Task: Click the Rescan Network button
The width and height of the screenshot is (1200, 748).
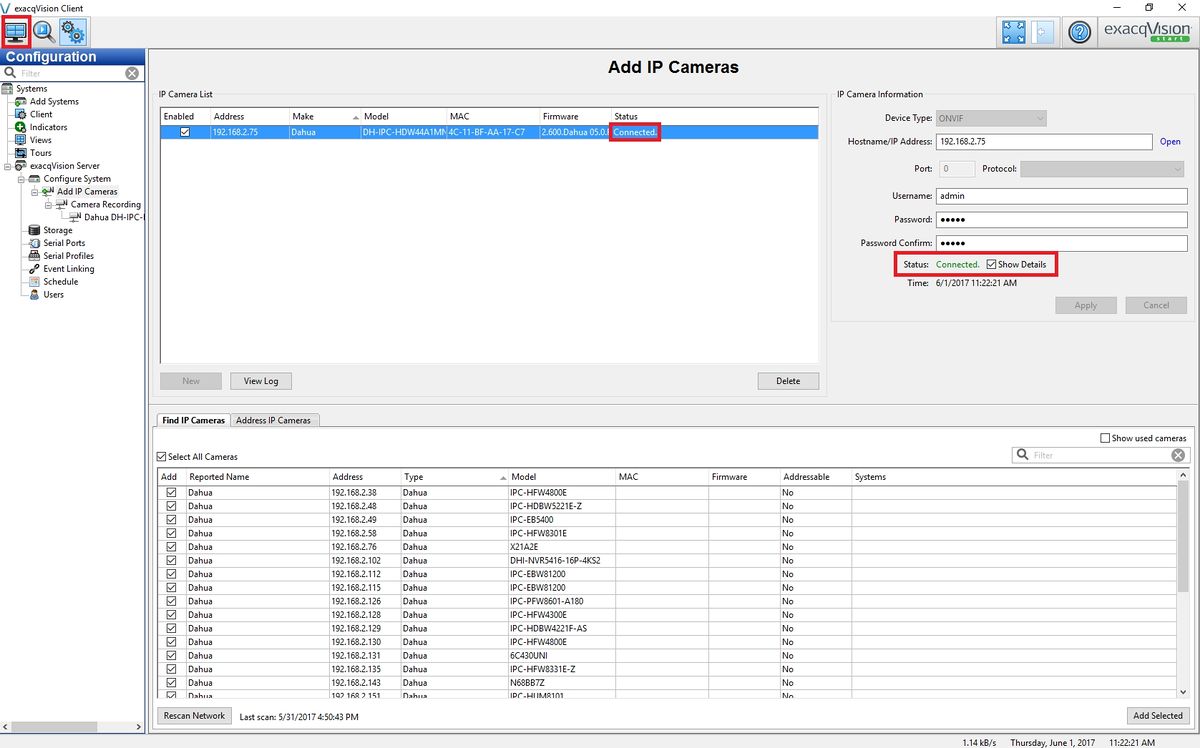Action: click(194, 716)
